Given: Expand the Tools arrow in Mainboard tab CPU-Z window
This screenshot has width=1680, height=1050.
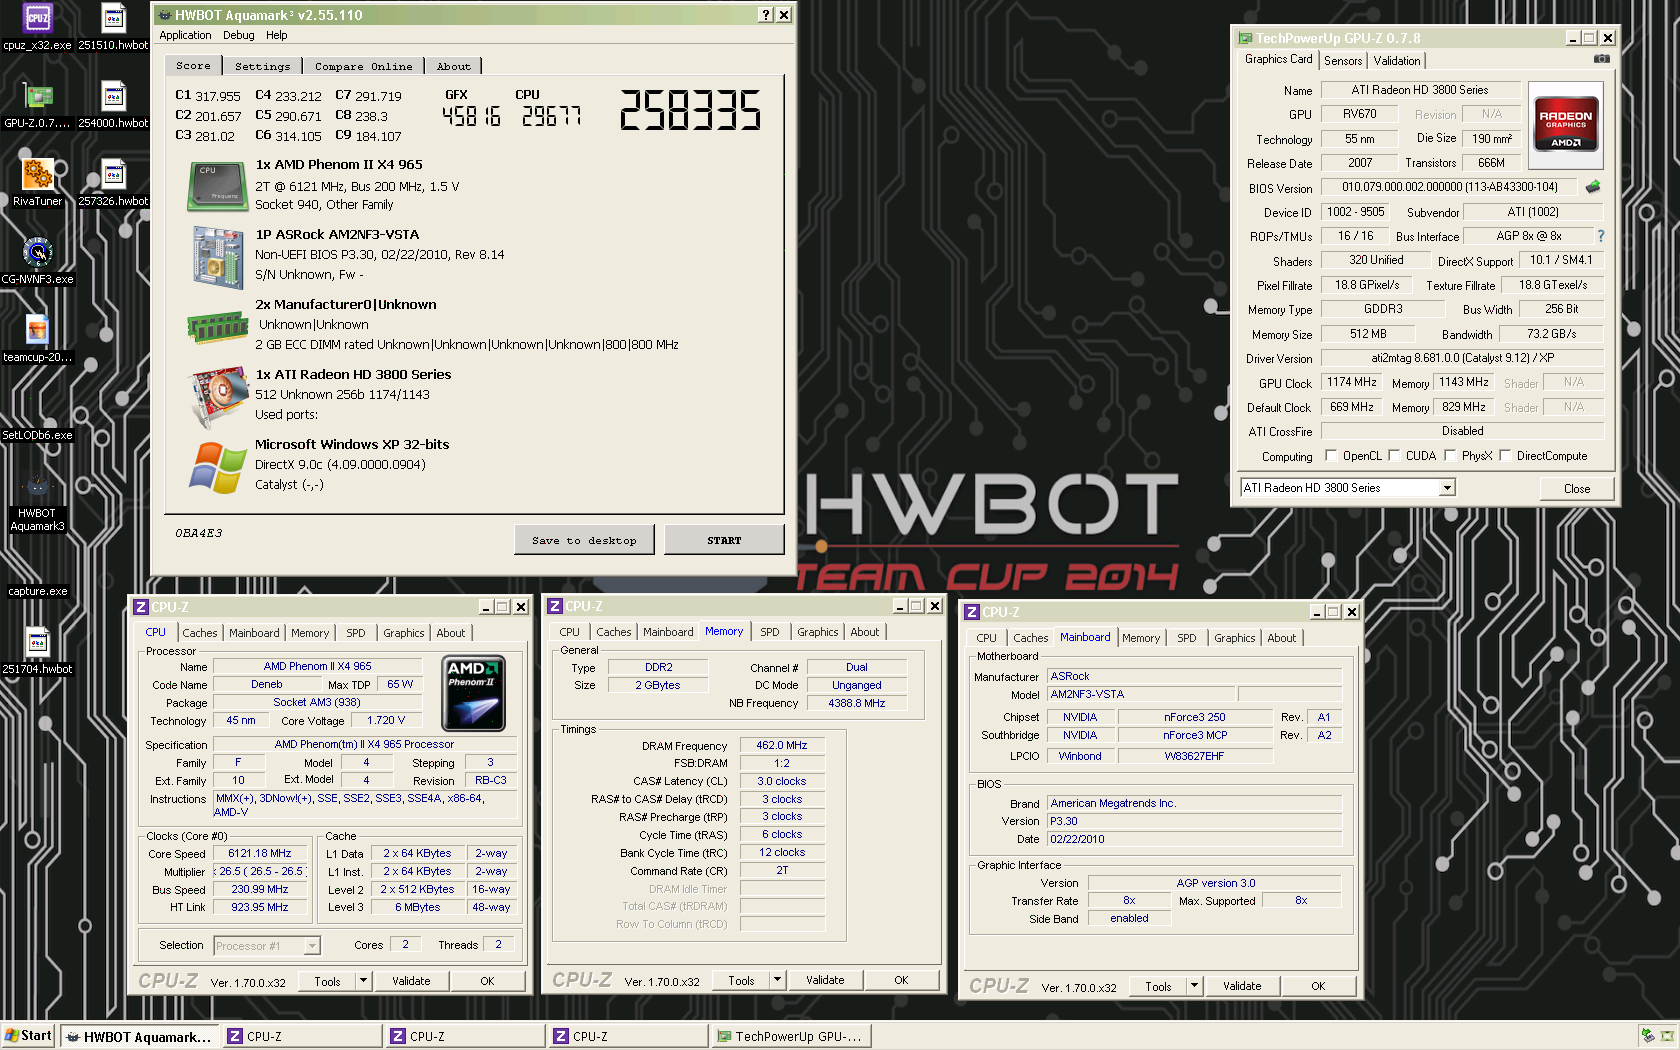Looking at the screenshot, I should 1194,986.
